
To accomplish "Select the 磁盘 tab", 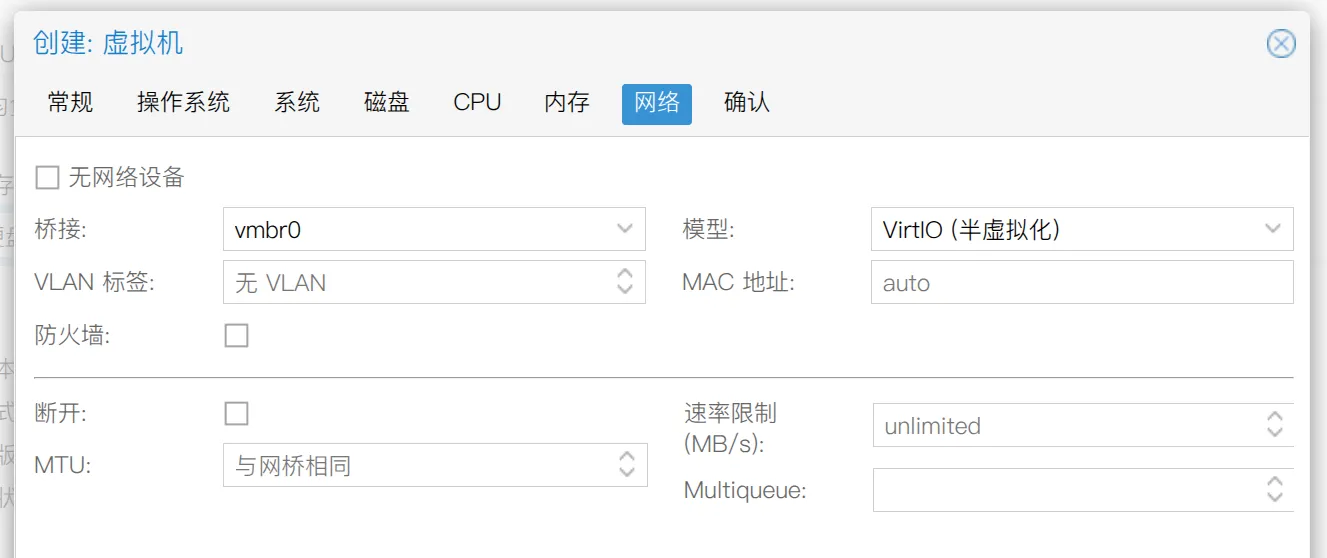I will coord(387,103).
